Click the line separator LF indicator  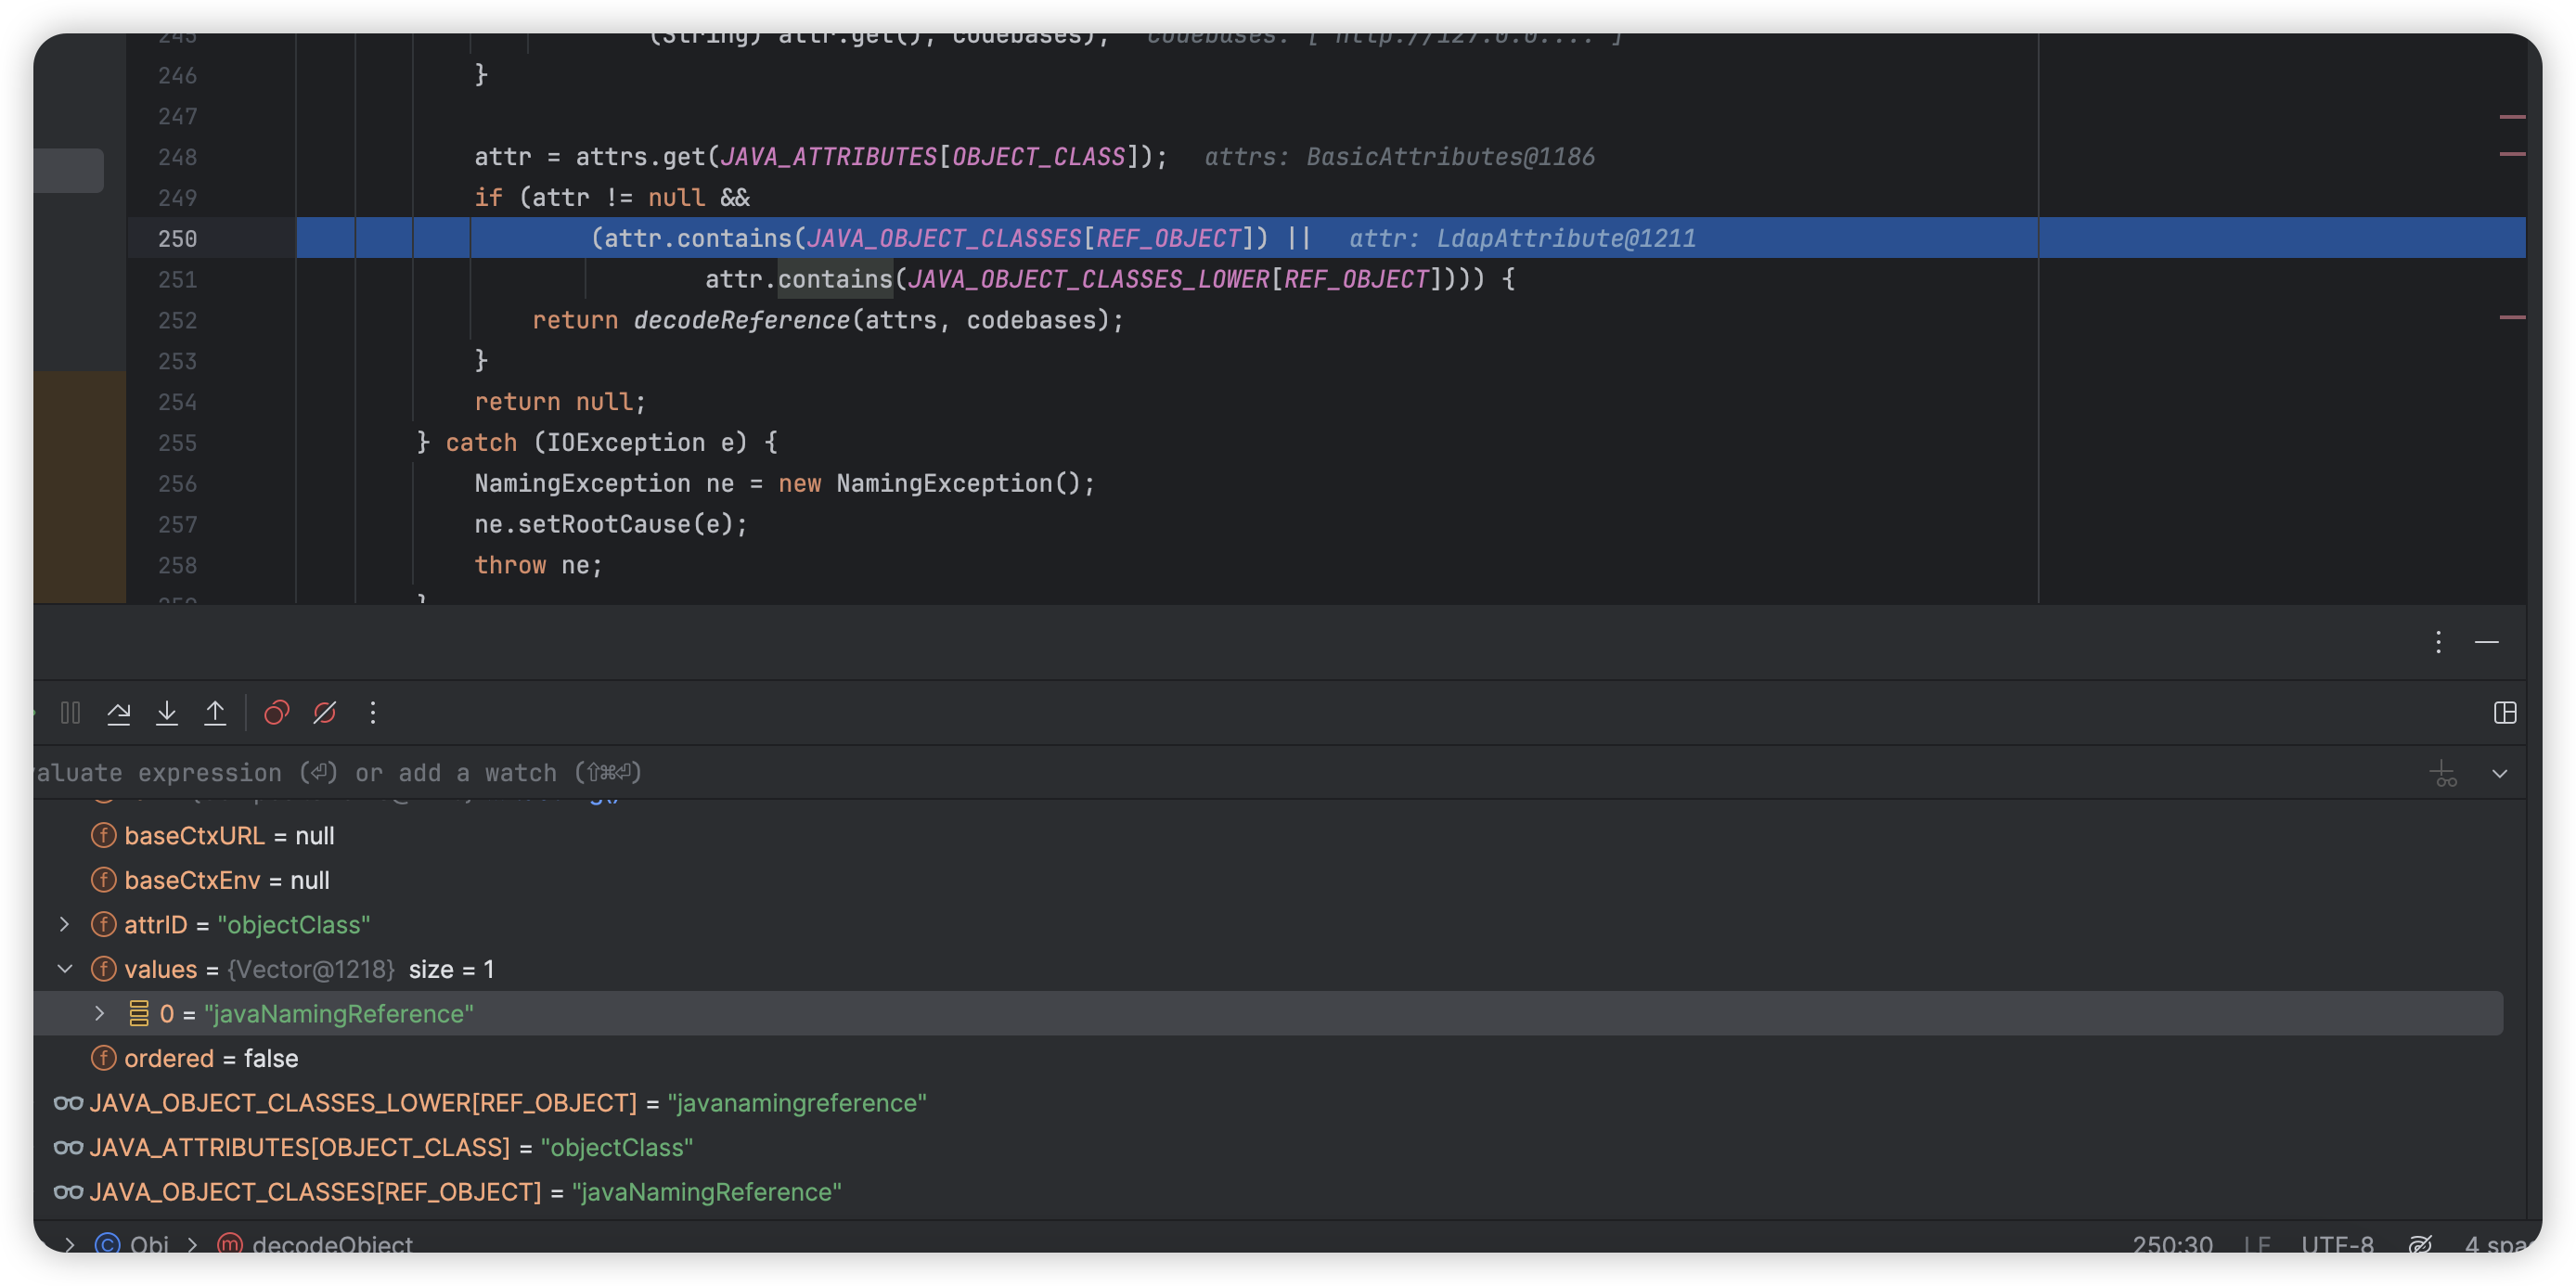pos(2256,1244)
